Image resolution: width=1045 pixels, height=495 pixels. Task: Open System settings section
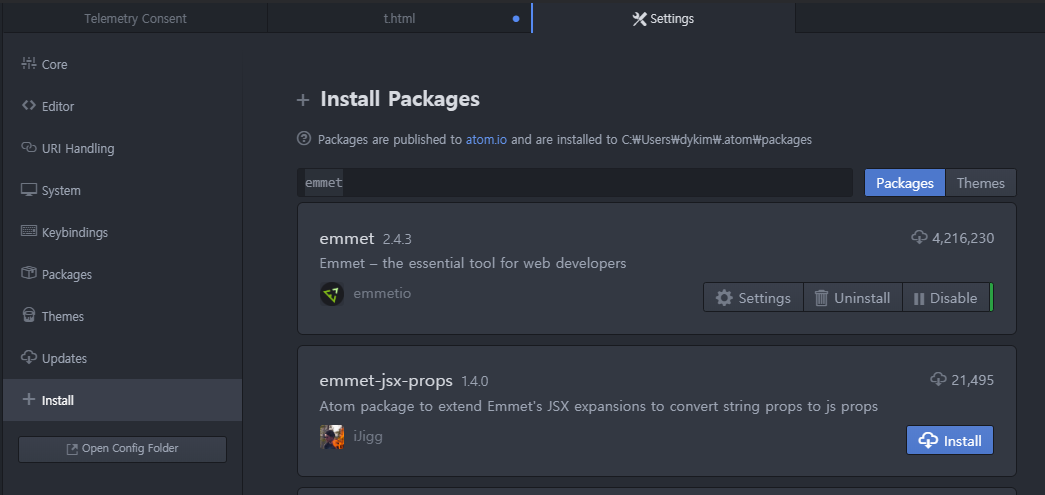(x=60, y=191)
